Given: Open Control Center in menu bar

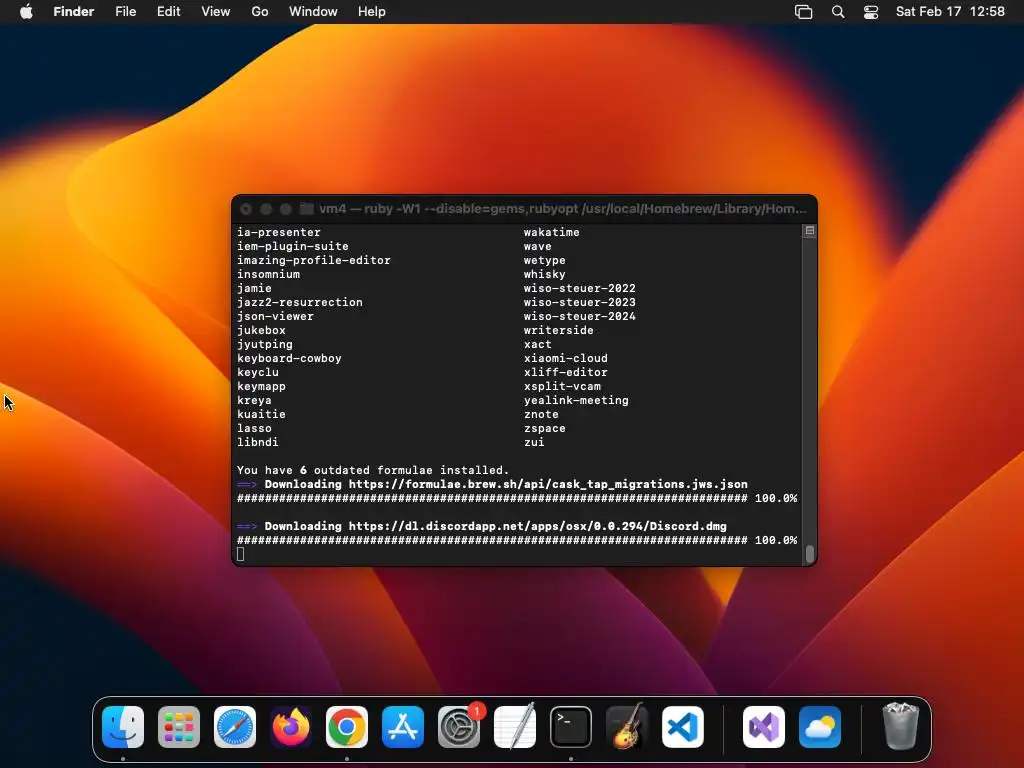Looking at the screenshot, I should [x=871, y=12].
